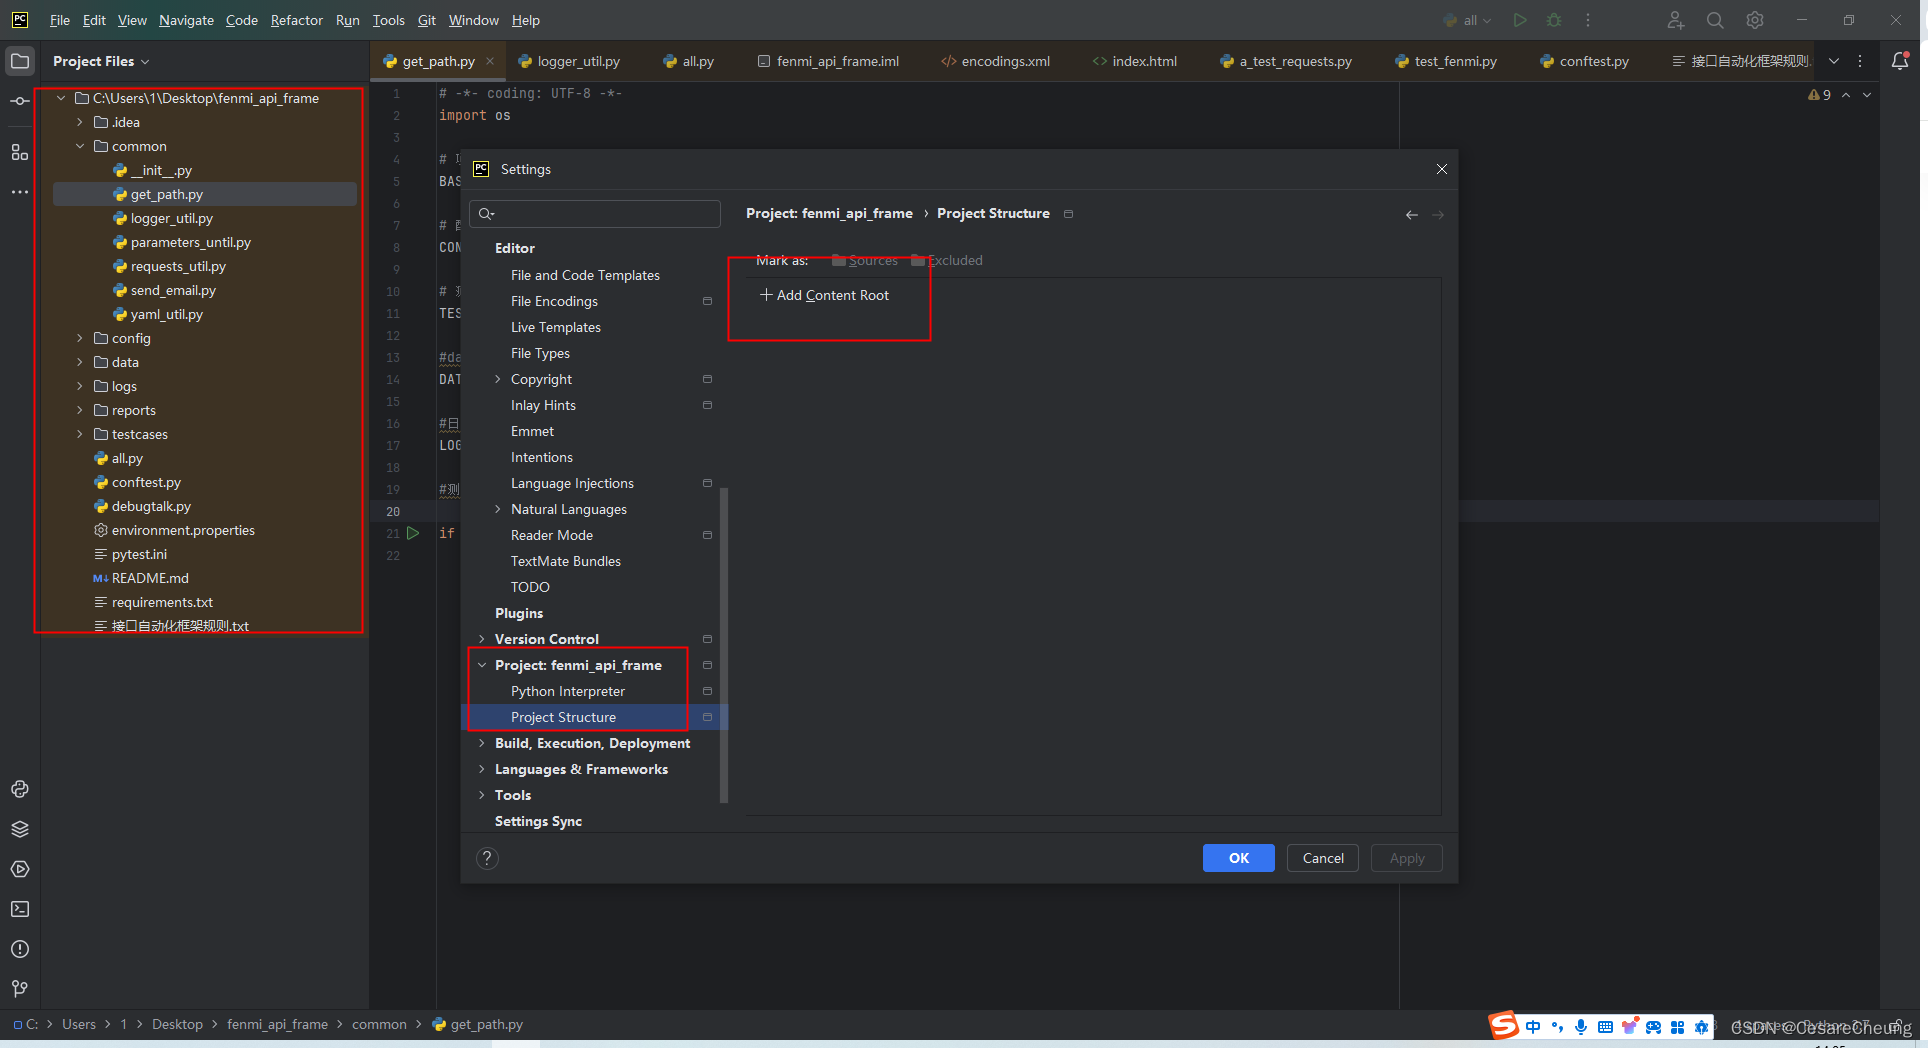Click the Run button in the toolbar
Screen dimensions: 1928x1048
point(1520,20)
